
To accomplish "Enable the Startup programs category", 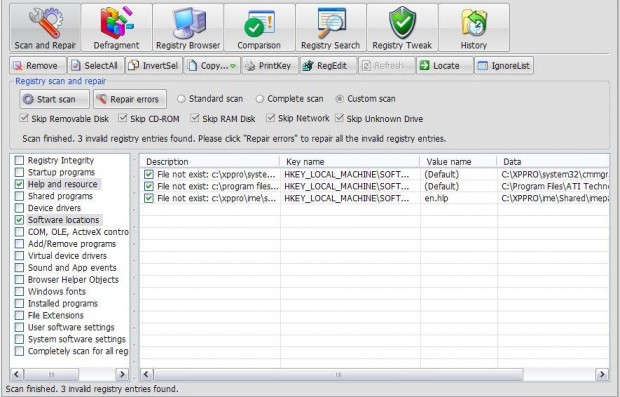I will coord(19,172).
